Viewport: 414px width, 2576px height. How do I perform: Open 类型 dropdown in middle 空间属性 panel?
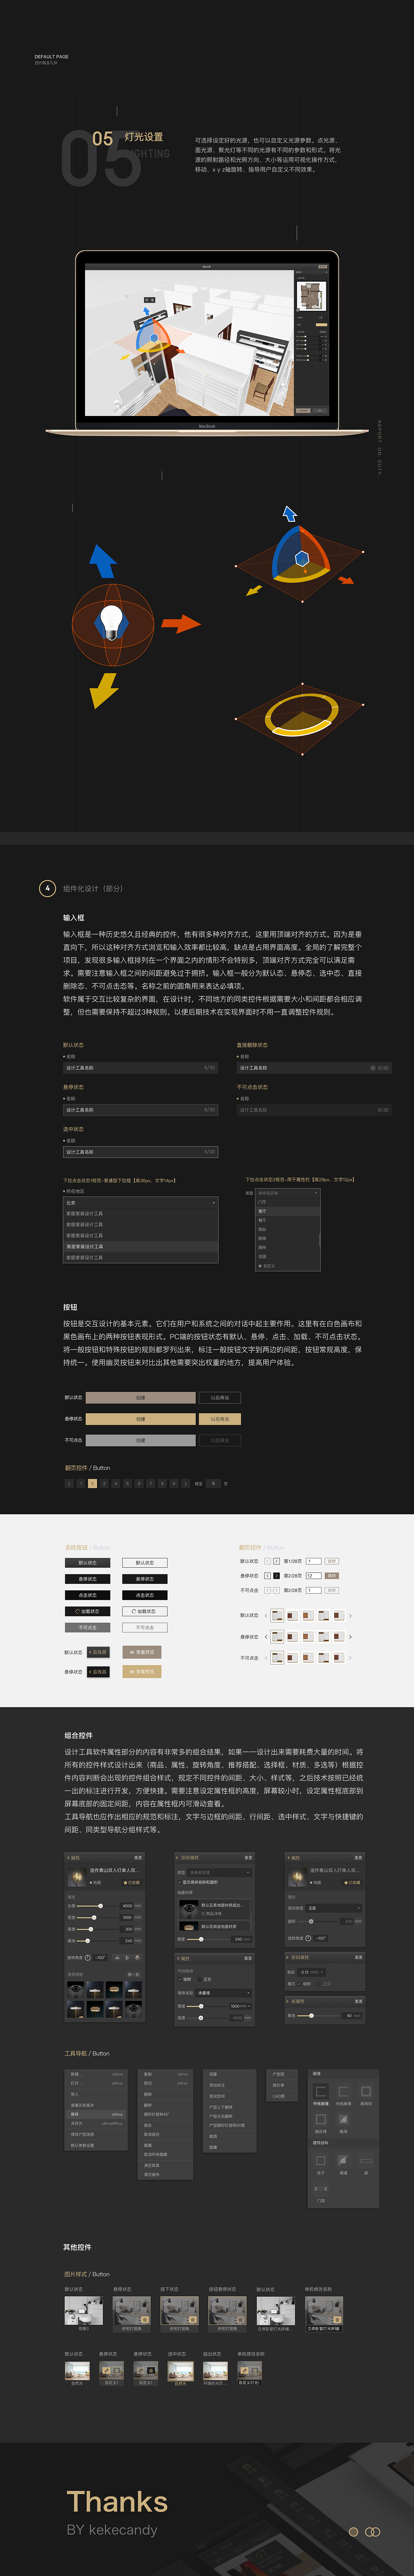[220, 1873]
